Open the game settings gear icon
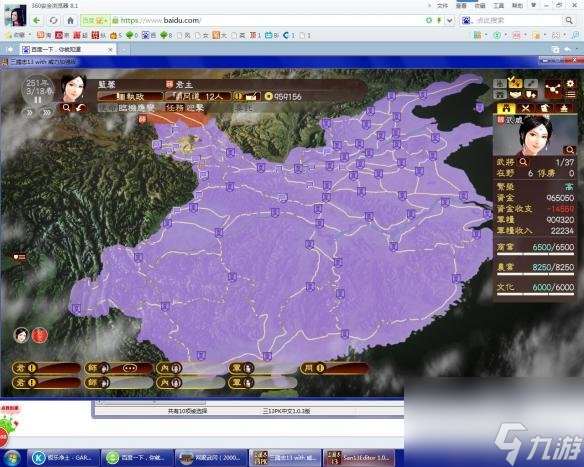The image size is (584, 467). [570, 84]
